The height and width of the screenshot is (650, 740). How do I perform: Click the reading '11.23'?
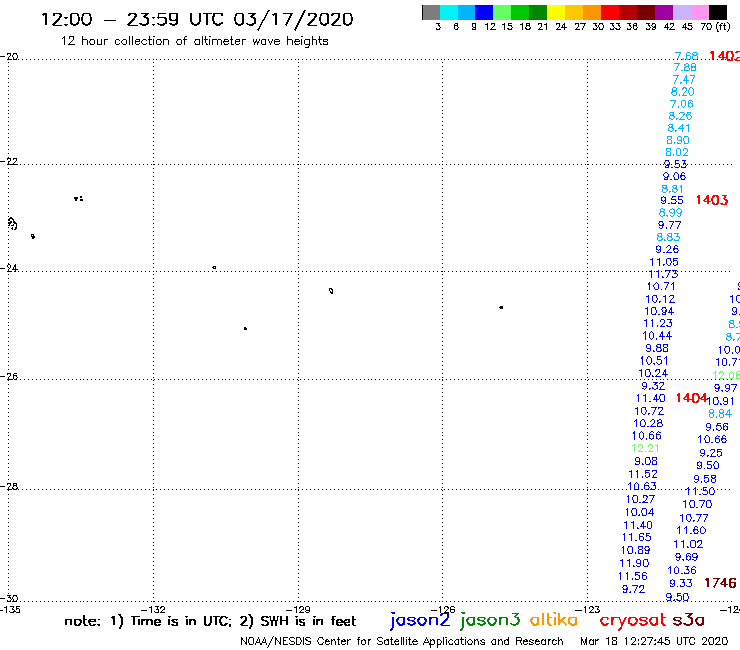tap(657, 323)
